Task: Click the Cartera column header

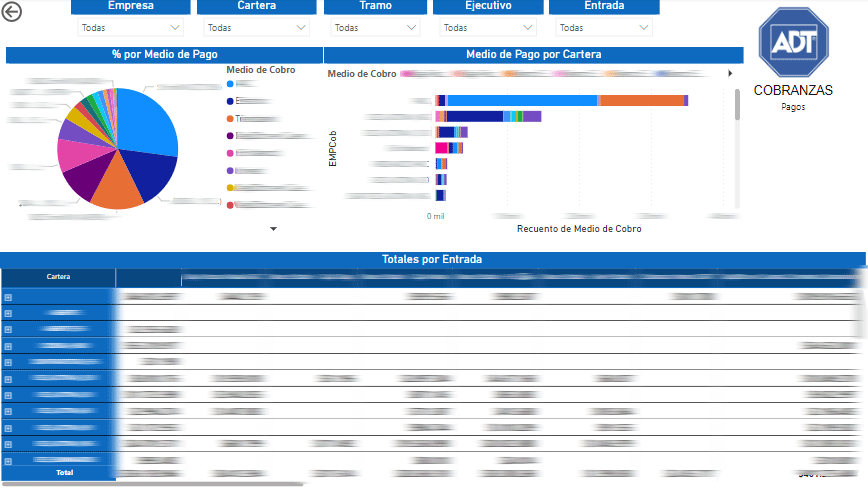Action: pyautogui.click(x=58, y=277)
